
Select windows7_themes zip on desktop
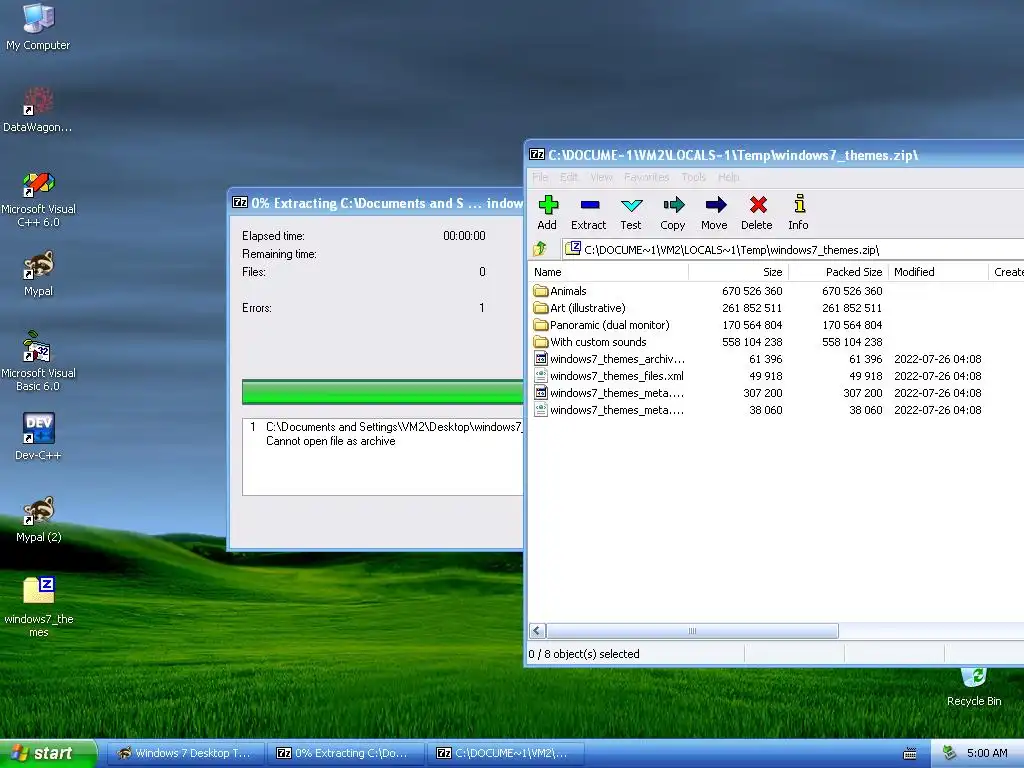tap(38, 606)
